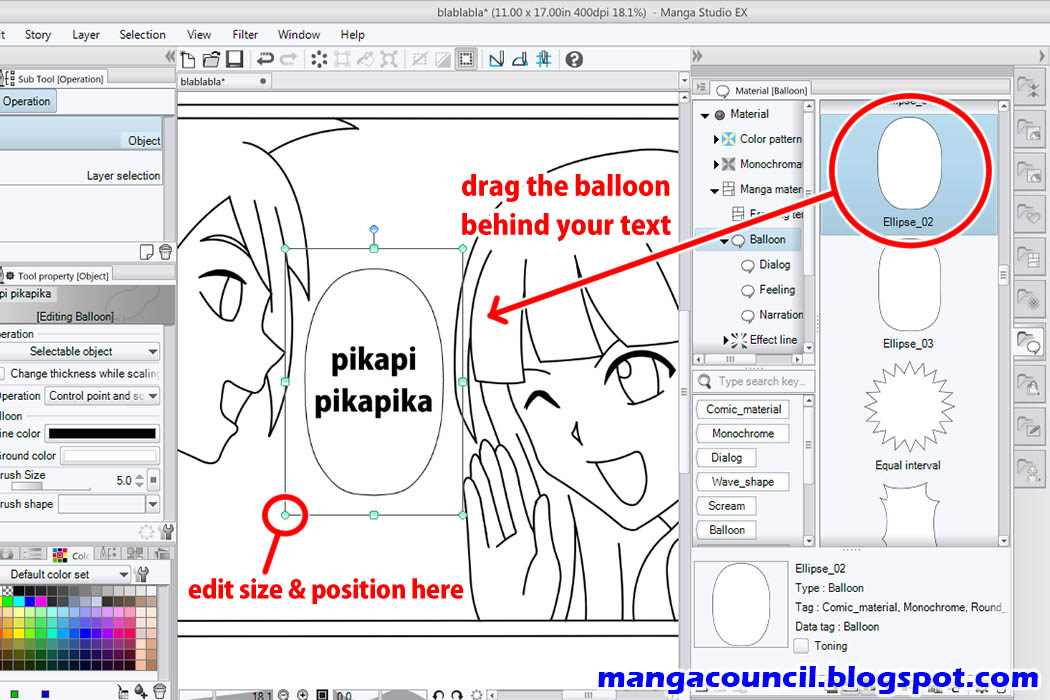Open the Filter menu
The width and height of the screenshot is (1050, 700).
(244, 35)
